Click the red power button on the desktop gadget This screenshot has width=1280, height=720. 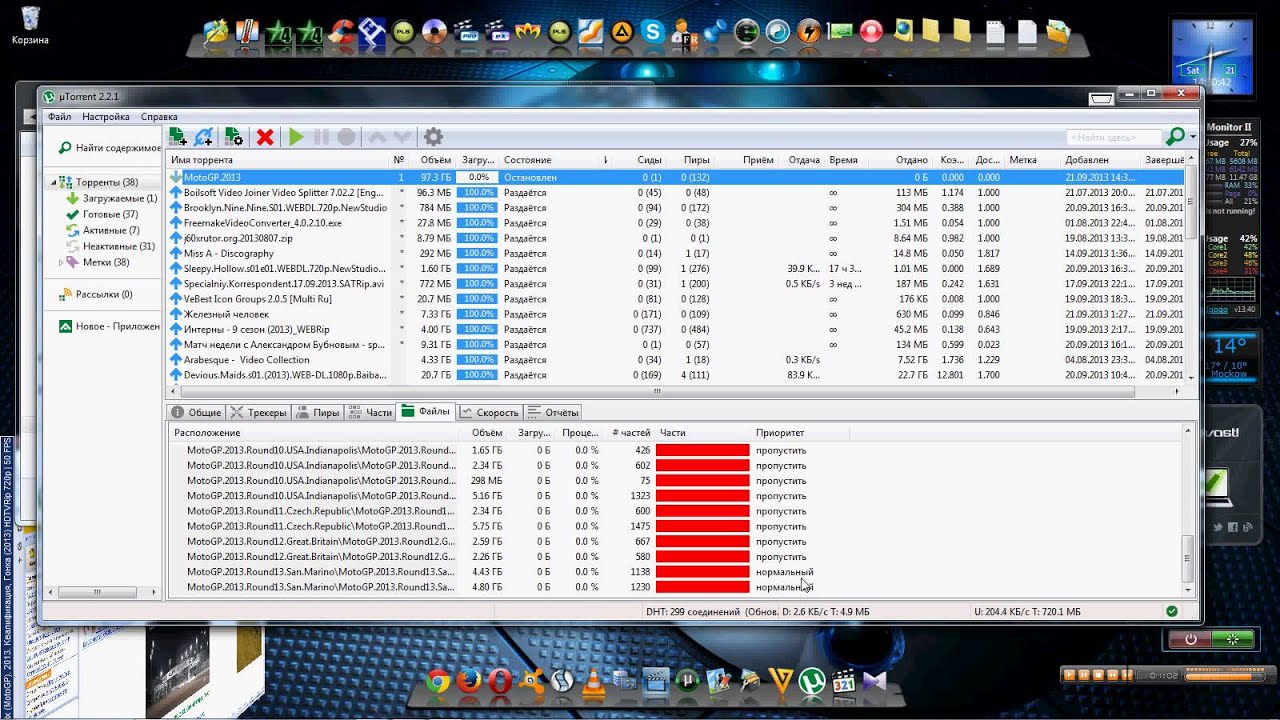pyautogui.click(x=1190, y=638)
